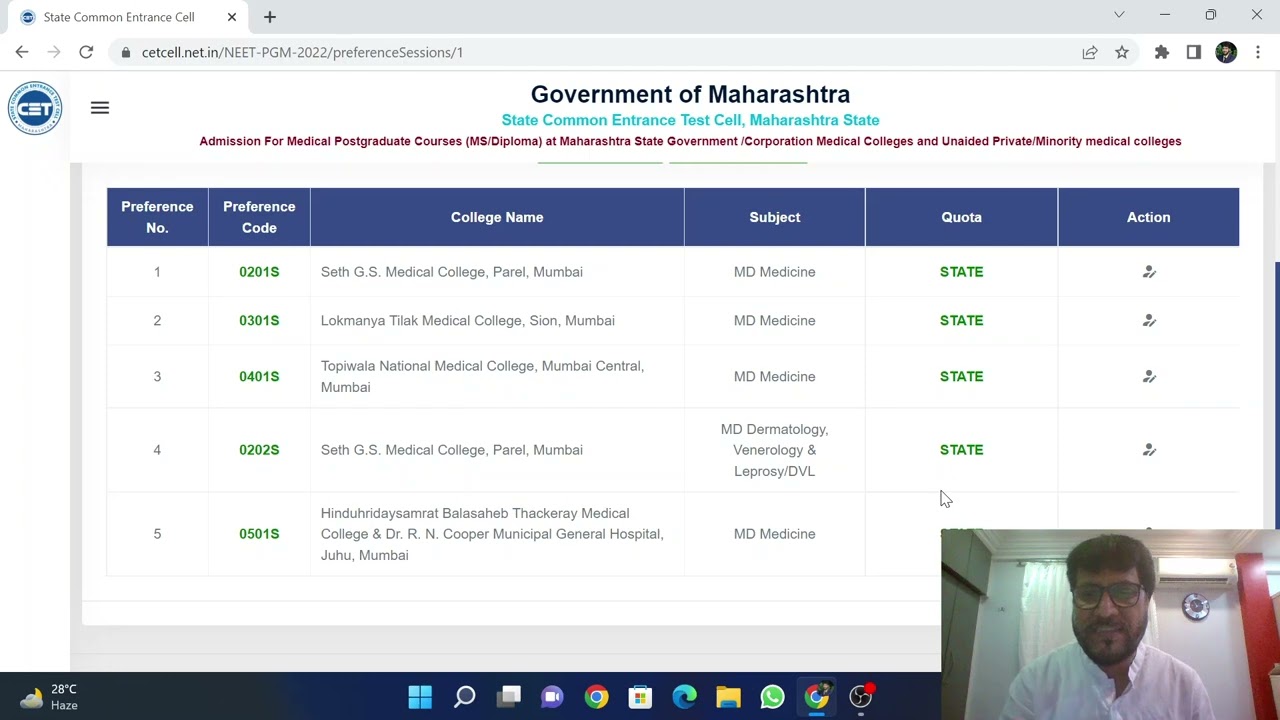Open first Google Chrome taskbar icon
Viewport: 1280px width, 720px height.
click(596, 696)
